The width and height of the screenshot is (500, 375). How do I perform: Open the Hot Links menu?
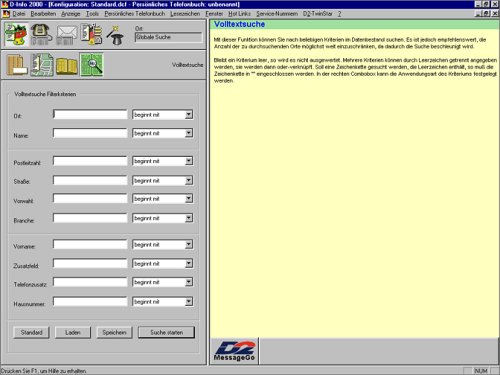239,14
